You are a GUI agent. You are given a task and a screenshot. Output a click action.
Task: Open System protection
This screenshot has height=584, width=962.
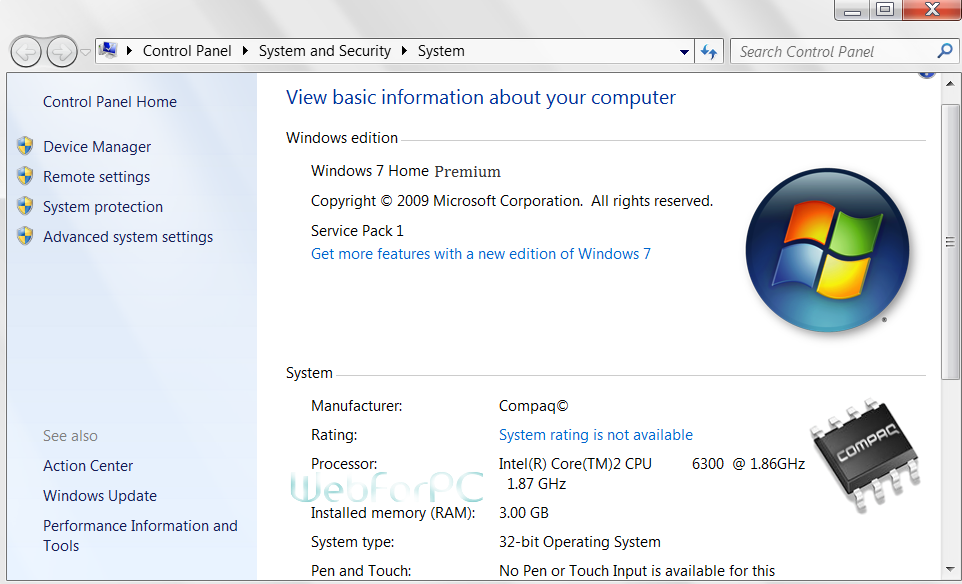tap(103, 207)
